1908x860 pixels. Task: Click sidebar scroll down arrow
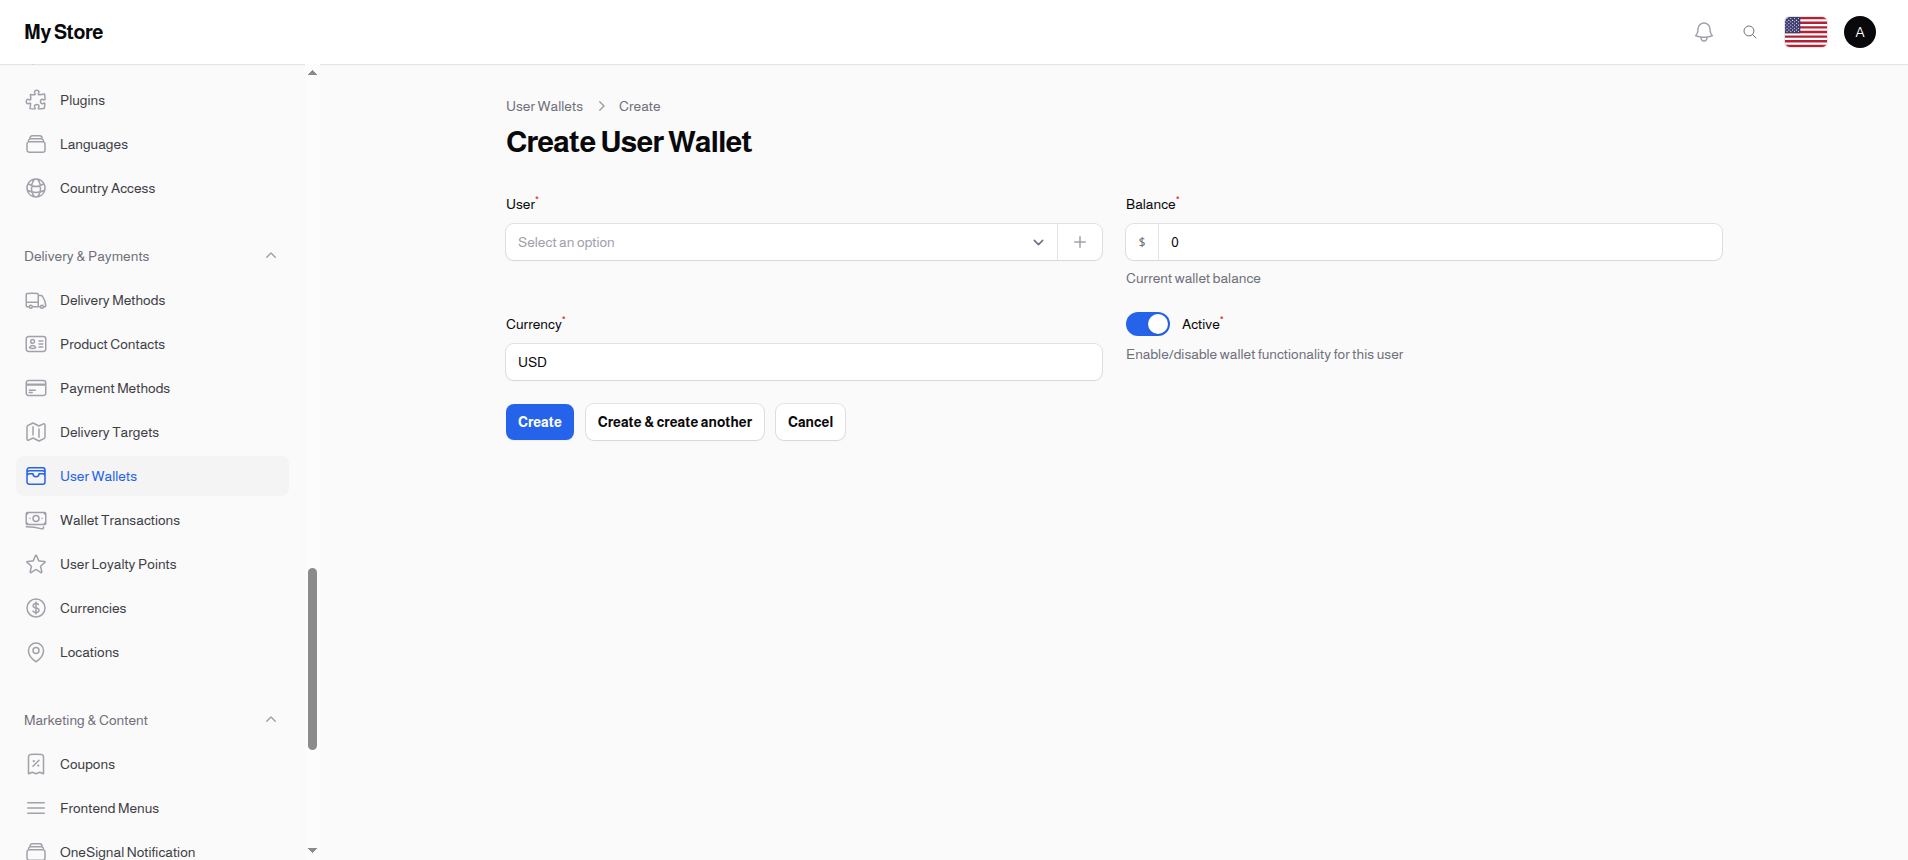pyautogui.click(x=312, y=851)
